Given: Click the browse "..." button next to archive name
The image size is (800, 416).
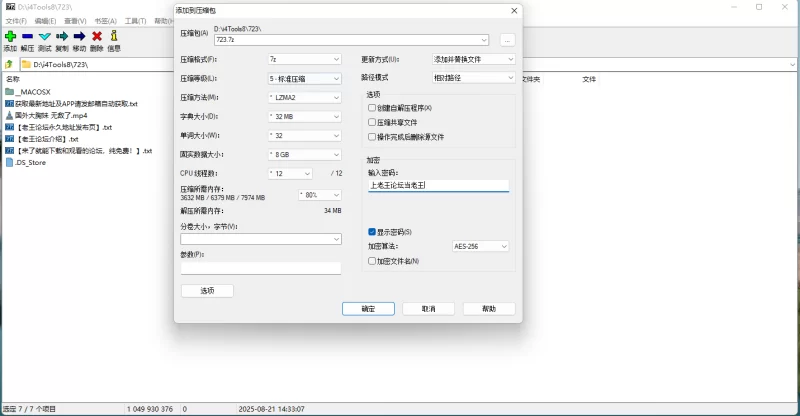Looking at the screenshot, I should coord(507,40).
